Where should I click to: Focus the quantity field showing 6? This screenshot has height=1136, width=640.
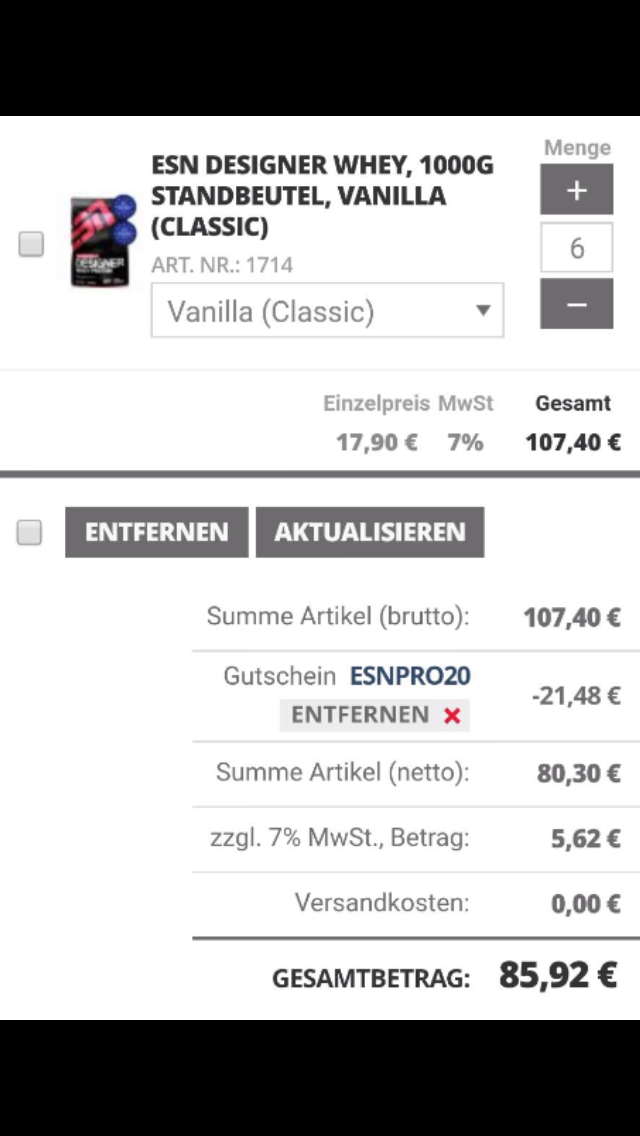tap(576, 248)
